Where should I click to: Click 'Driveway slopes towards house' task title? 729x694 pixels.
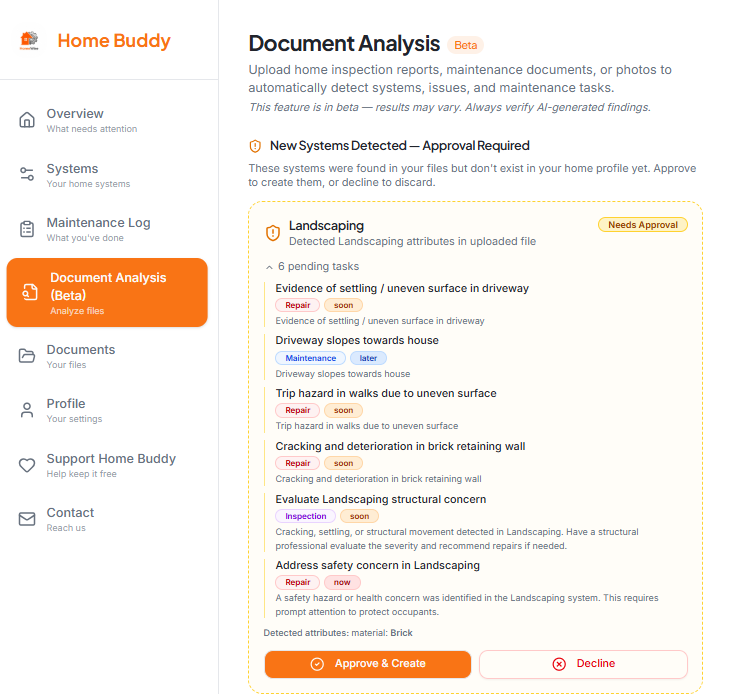(357, 340)
